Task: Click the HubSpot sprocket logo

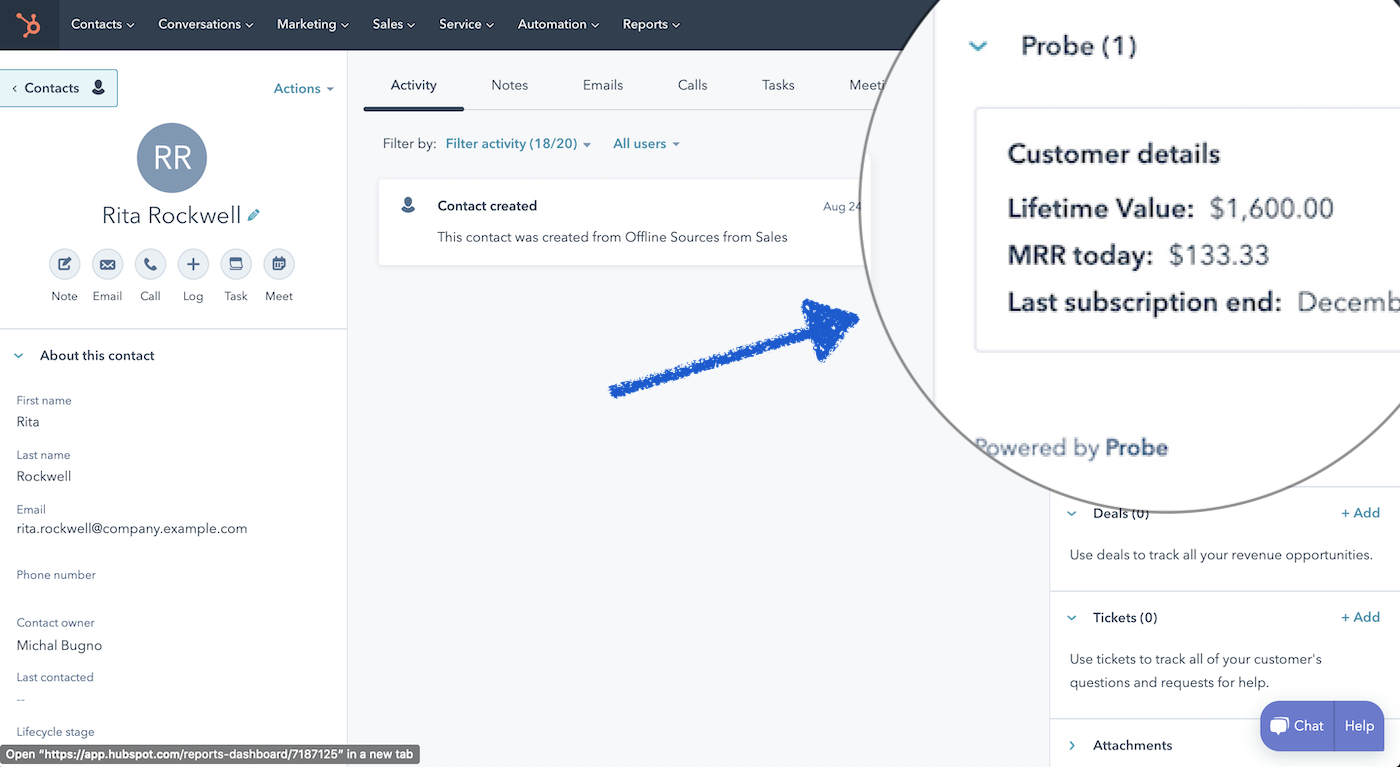Action: point(29,24)
